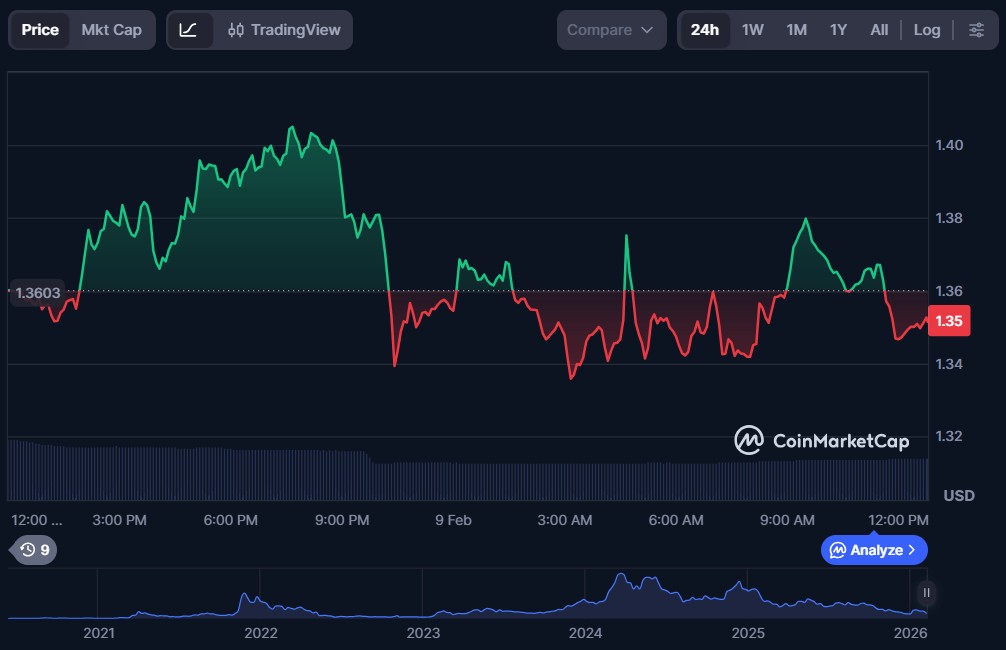Viewport: 1006px width, 650px height.
Task: Switch to TradingView candlestick chart
Action: point(283,30)
